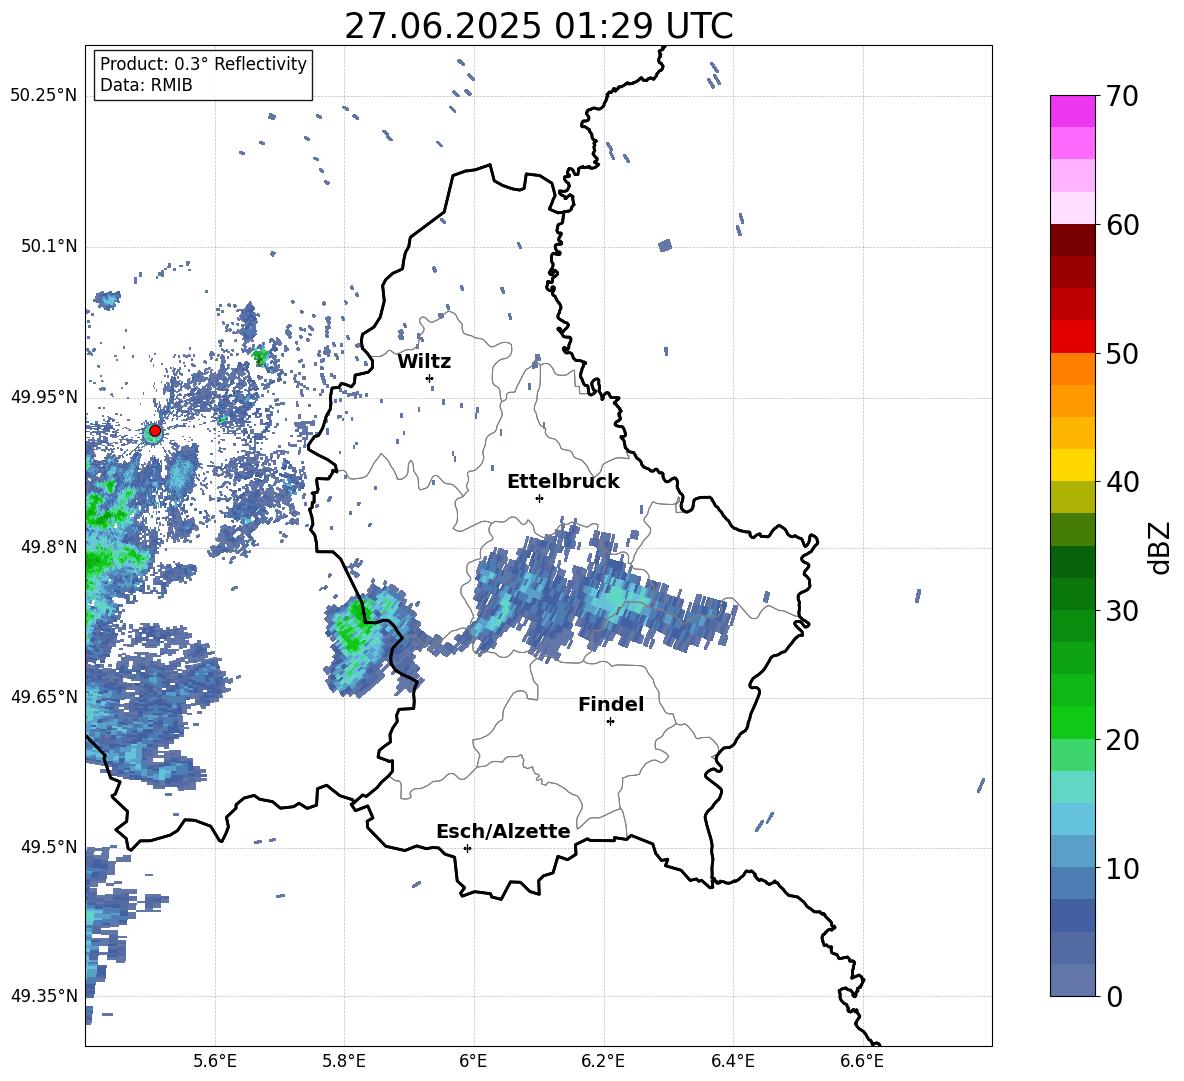Pick the magenta swatch just below 70 dBZ
This screenshot has width=1184, height=1081.
(x=1072, y=111)
